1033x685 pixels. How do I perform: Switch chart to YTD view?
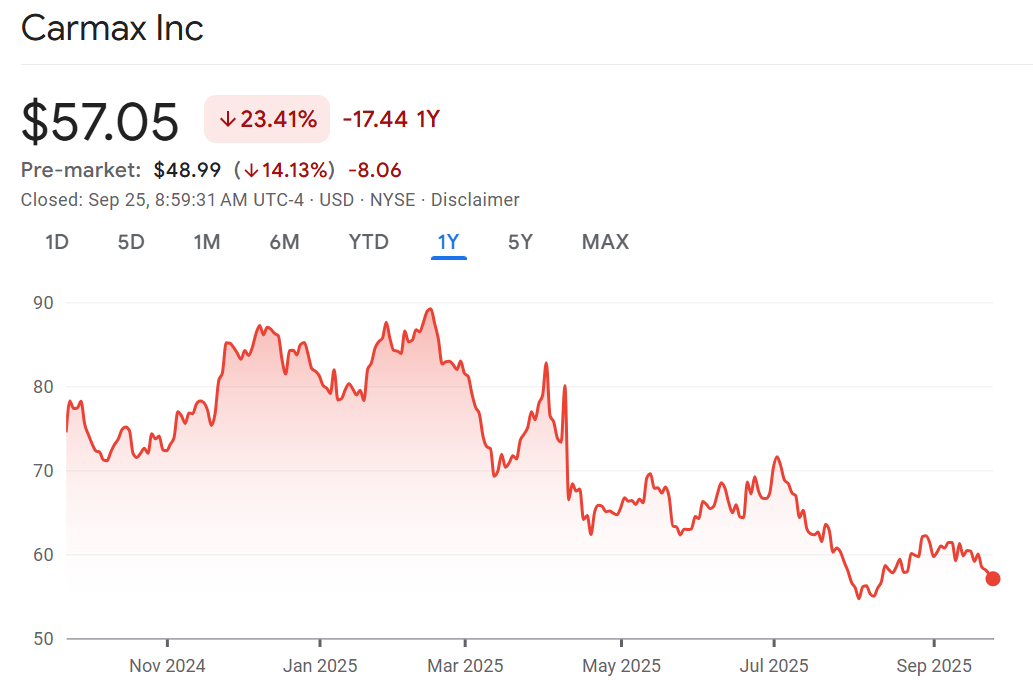pyautogui.click(x=368, y=242)
